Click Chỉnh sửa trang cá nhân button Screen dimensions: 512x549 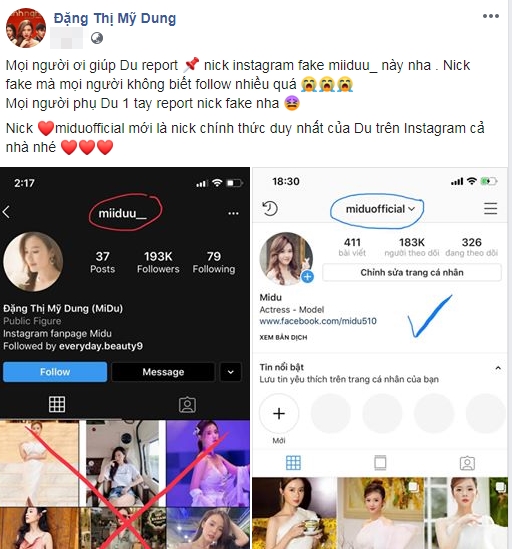tap(412, 272)
